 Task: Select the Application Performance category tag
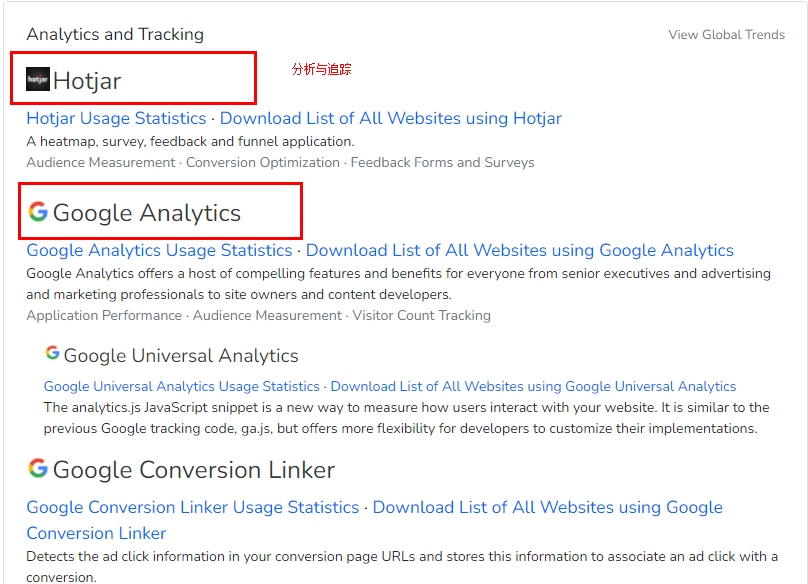(104, 315)
